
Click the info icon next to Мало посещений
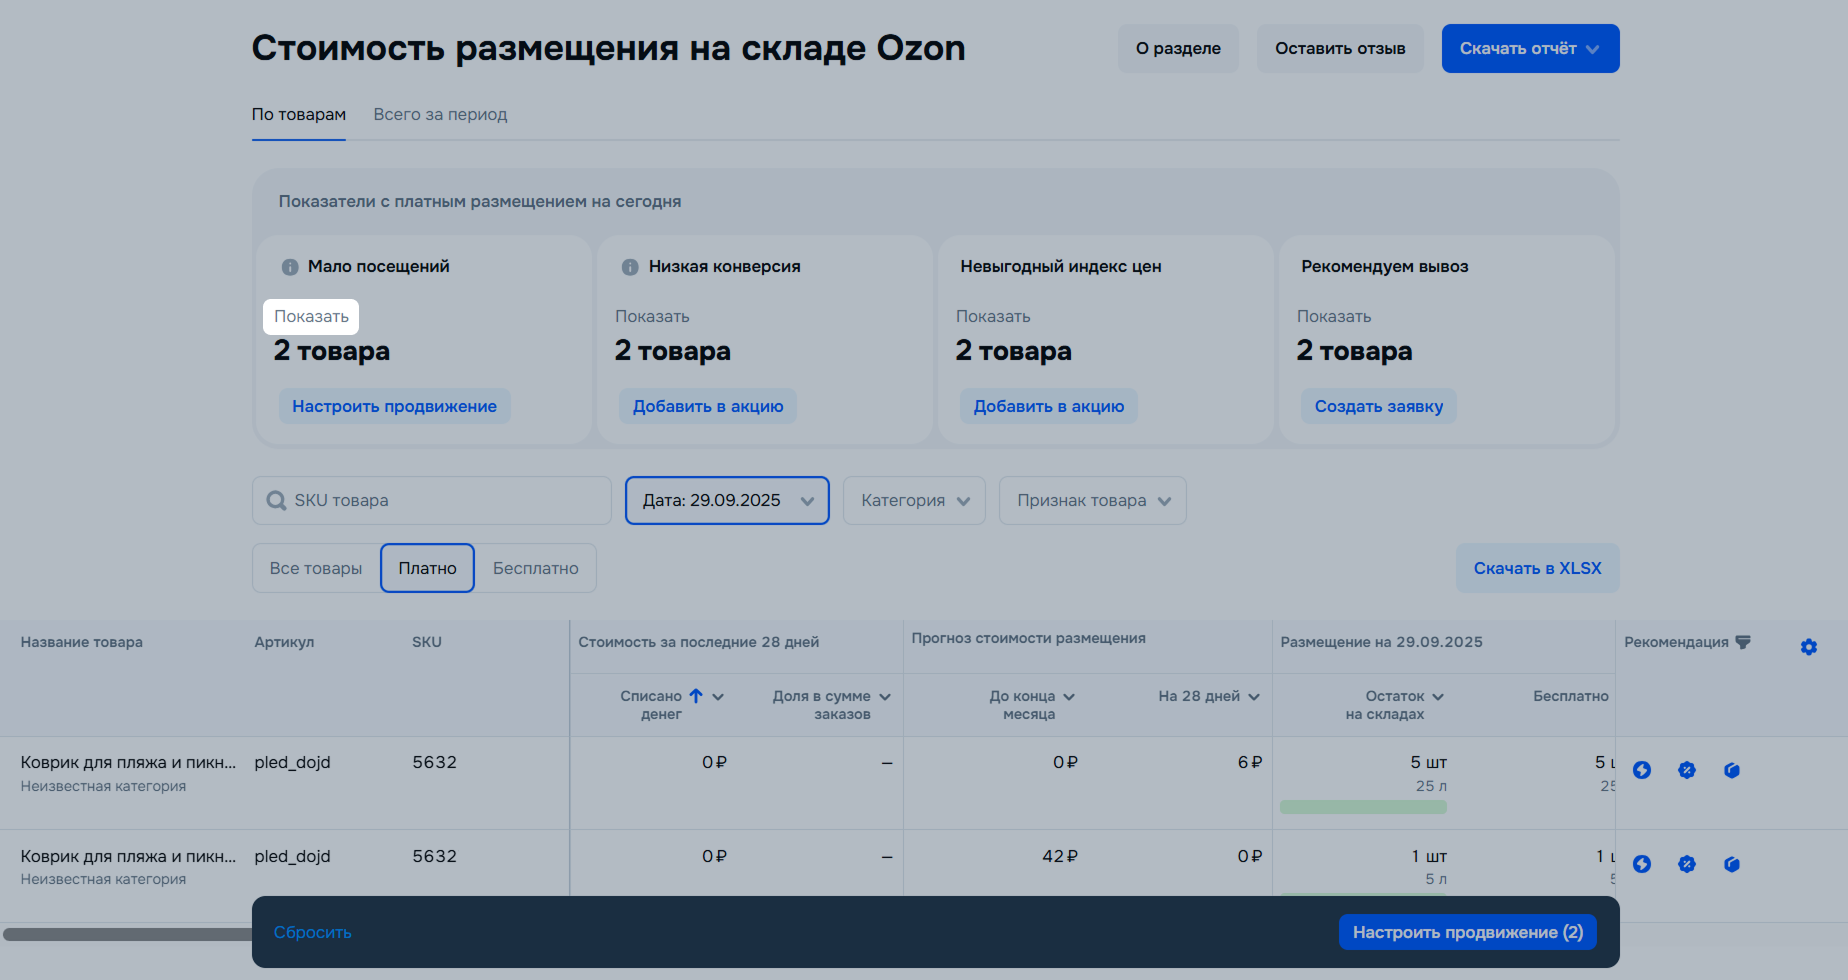[x=290, y=267]
